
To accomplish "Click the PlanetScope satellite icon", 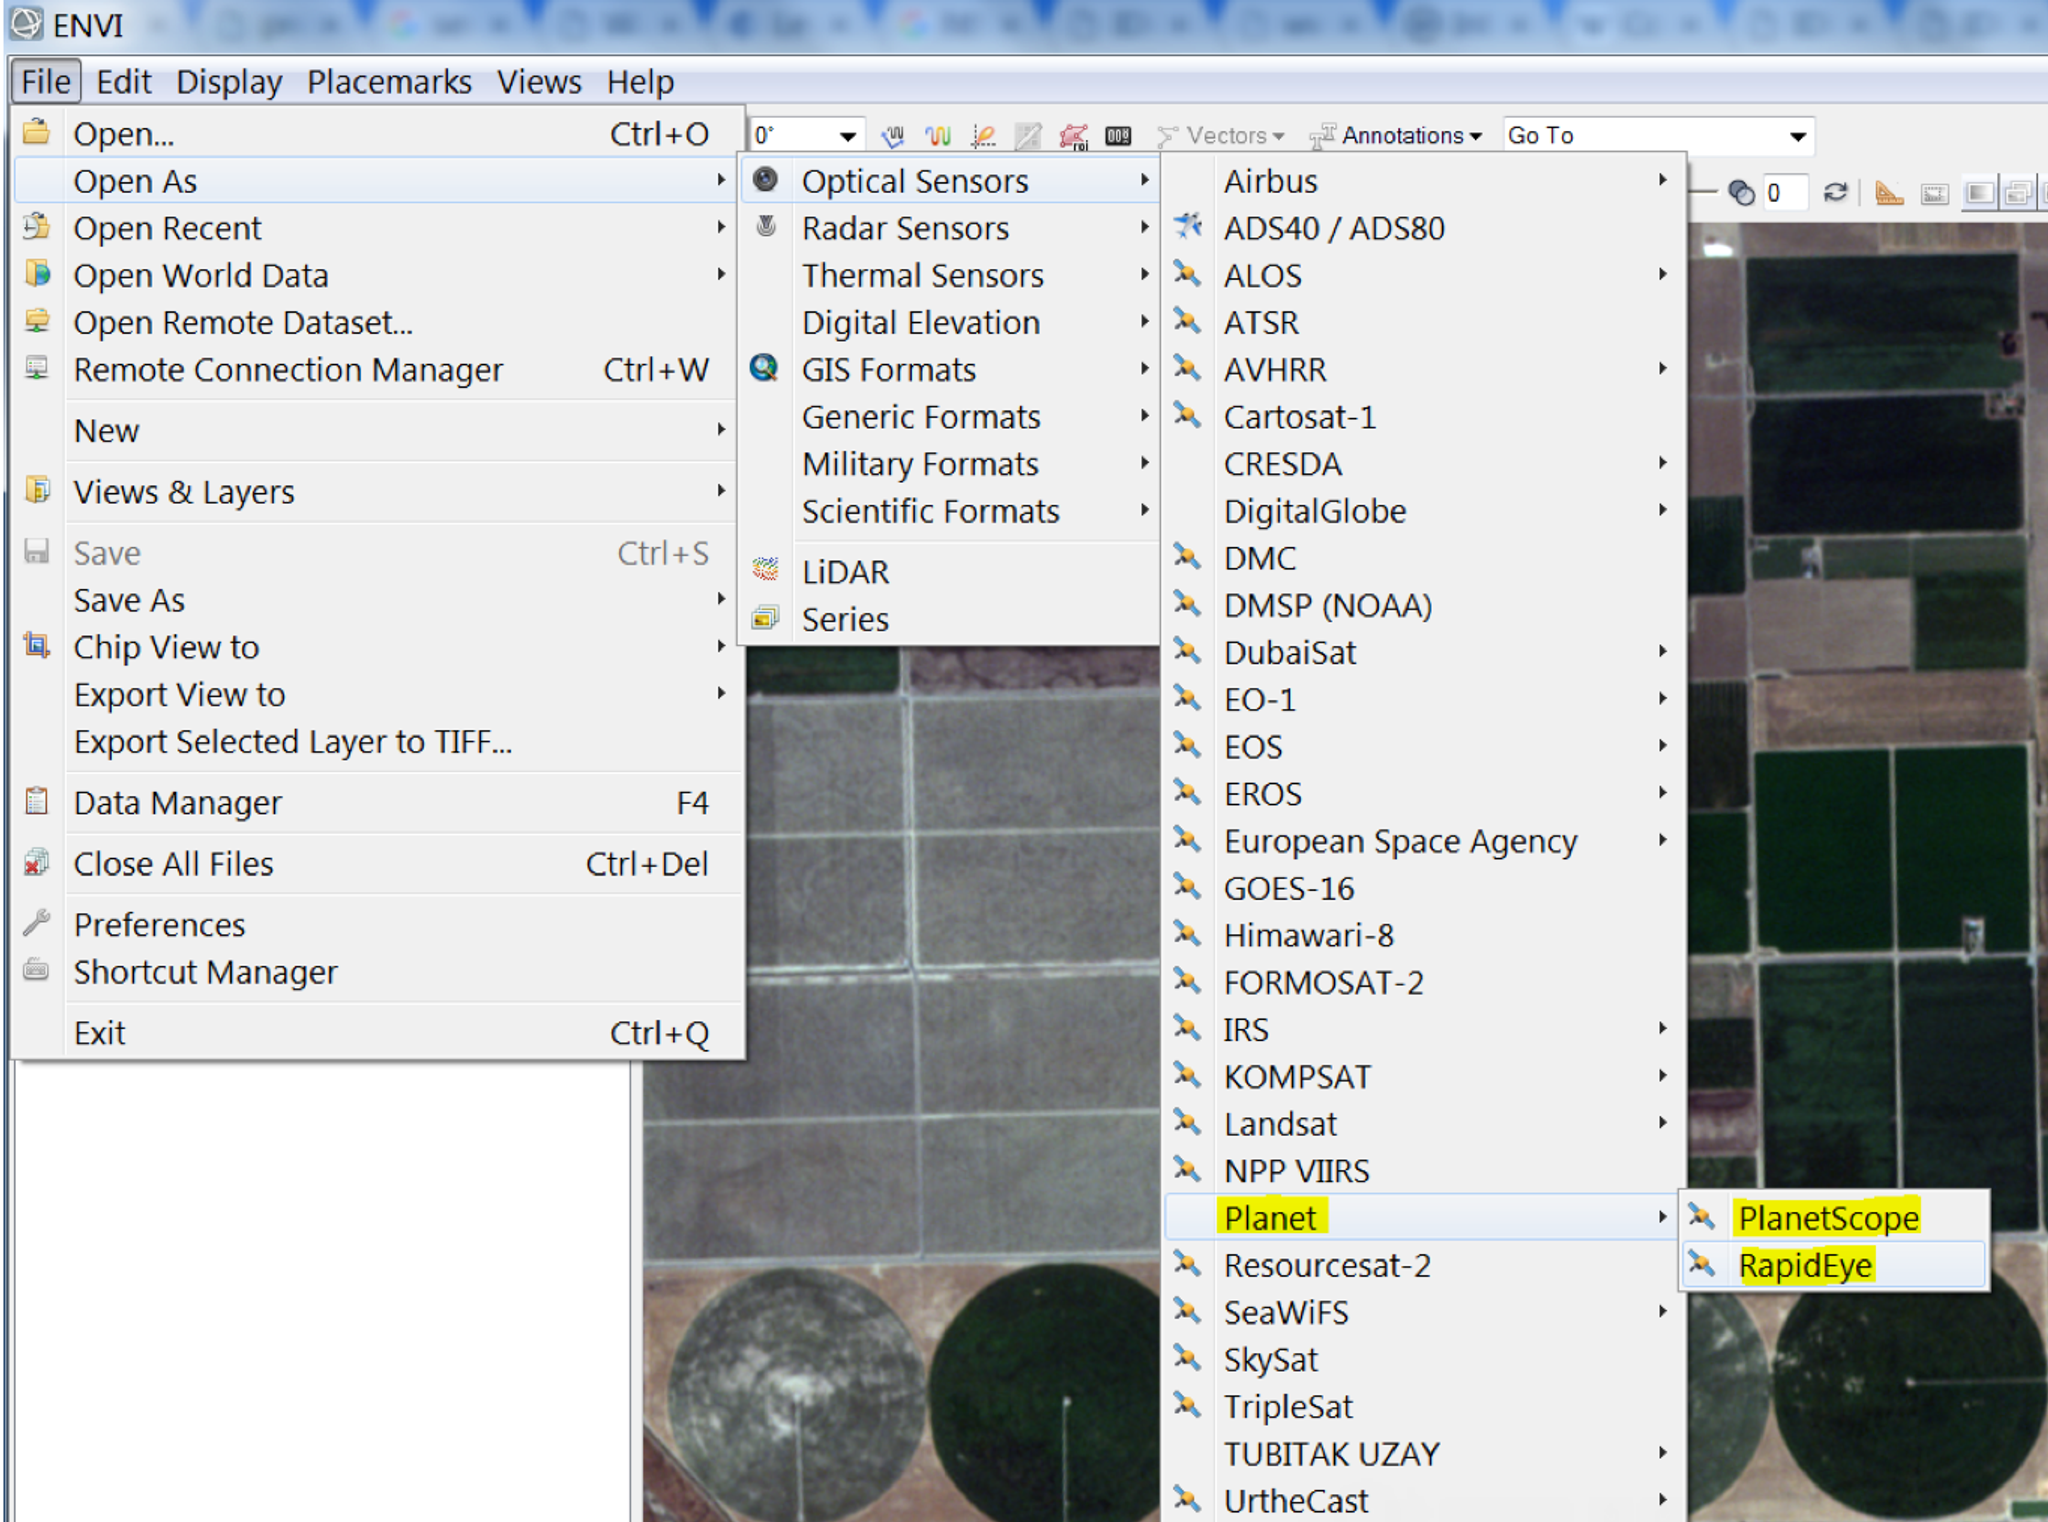I will [x=1701, y=1217].
